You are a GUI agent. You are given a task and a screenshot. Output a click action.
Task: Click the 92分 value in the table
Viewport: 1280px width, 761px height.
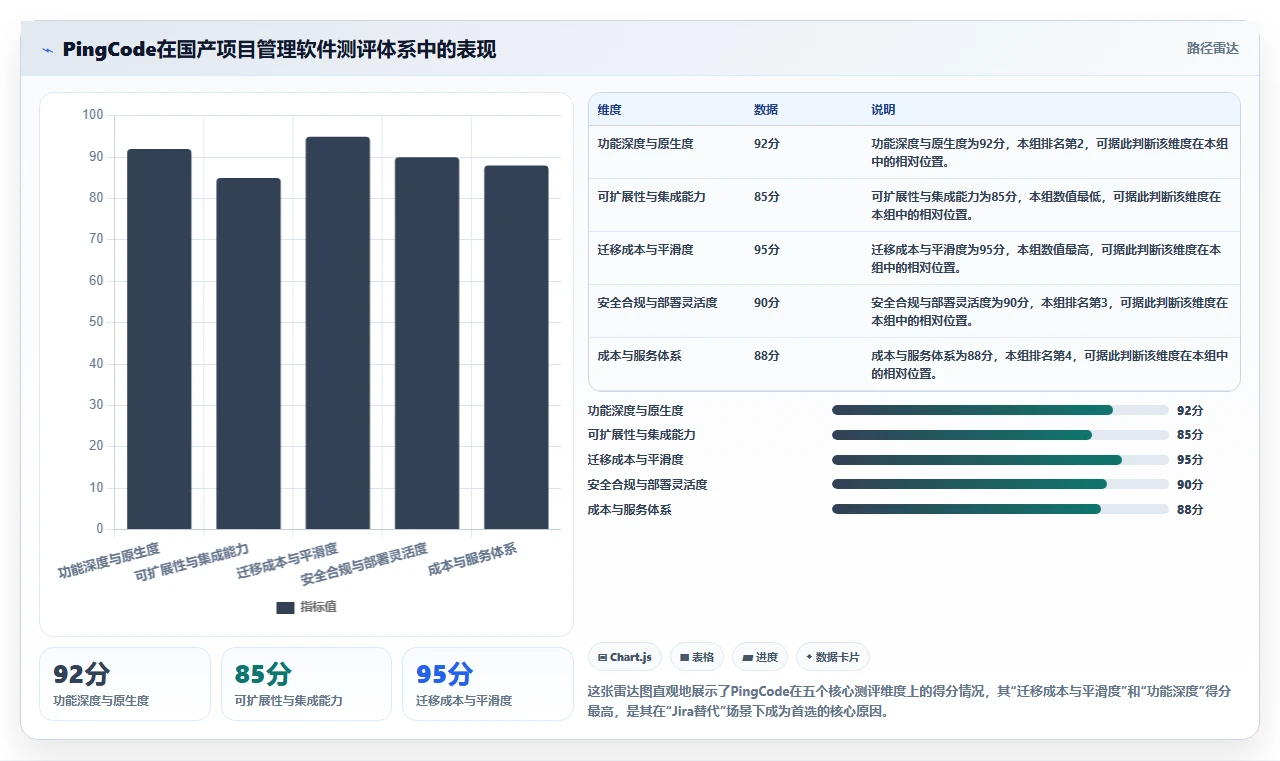coord(766,144)
